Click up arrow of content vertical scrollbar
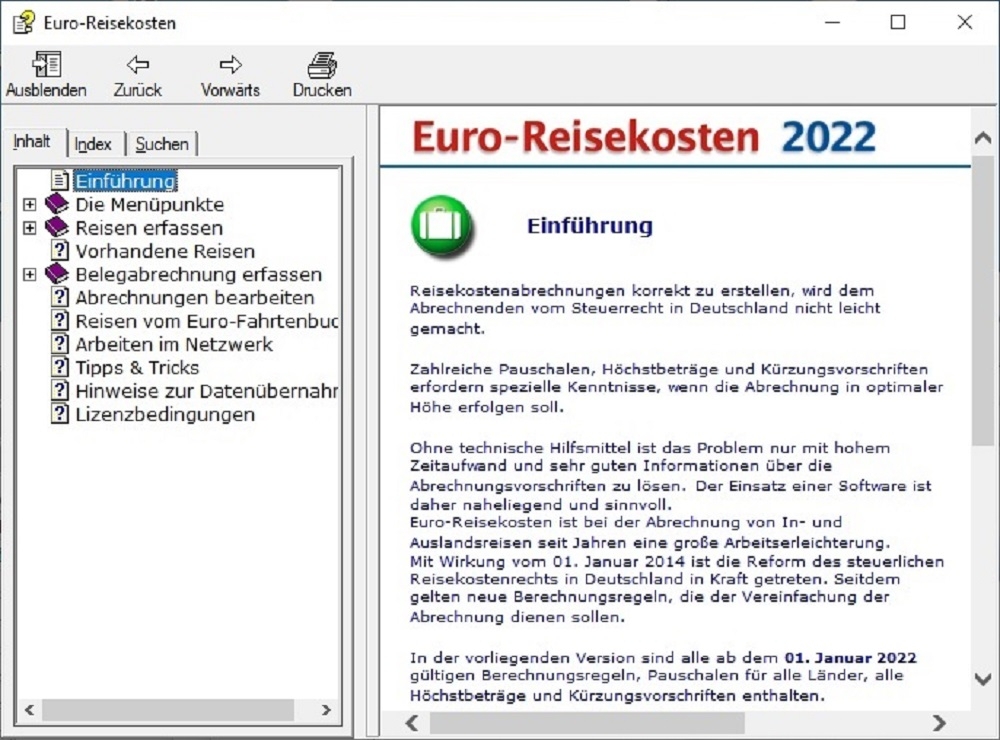 point(983,137)
